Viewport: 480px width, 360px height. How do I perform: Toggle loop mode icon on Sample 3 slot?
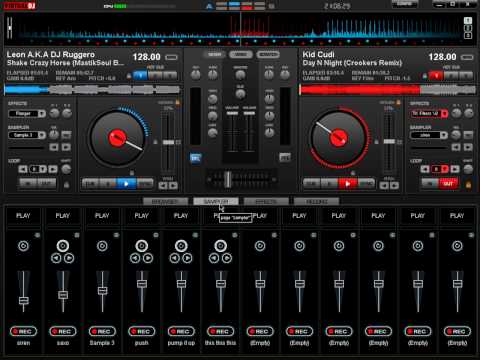[x=102, y=246]
